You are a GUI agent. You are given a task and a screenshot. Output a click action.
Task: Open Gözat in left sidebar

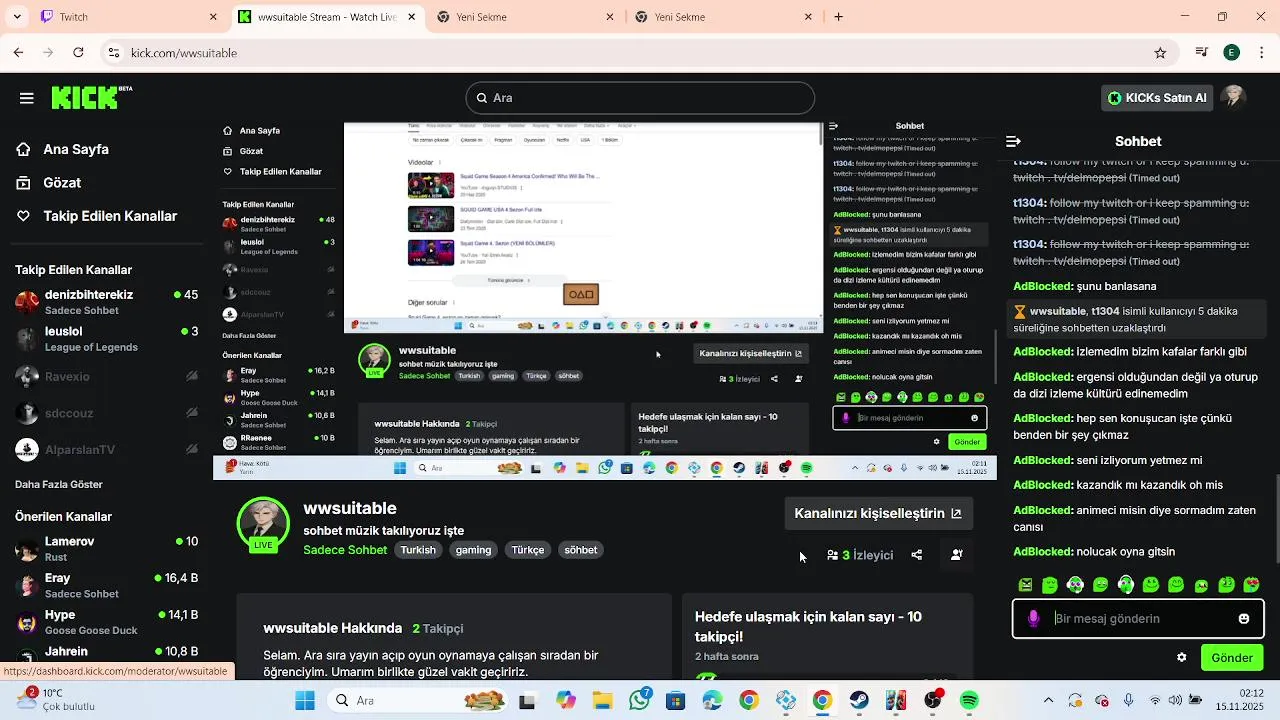tap(48, 183)
